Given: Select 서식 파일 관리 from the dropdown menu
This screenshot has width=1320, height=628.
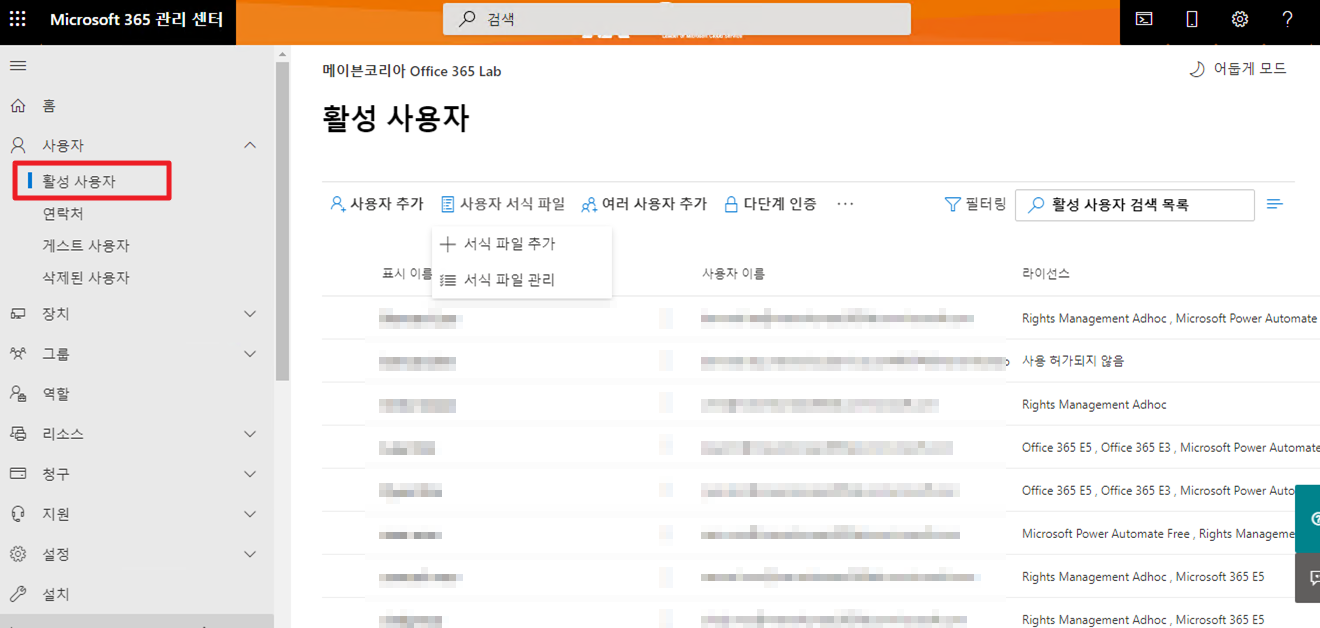Looking at the screenshot, I should [521, 280].
